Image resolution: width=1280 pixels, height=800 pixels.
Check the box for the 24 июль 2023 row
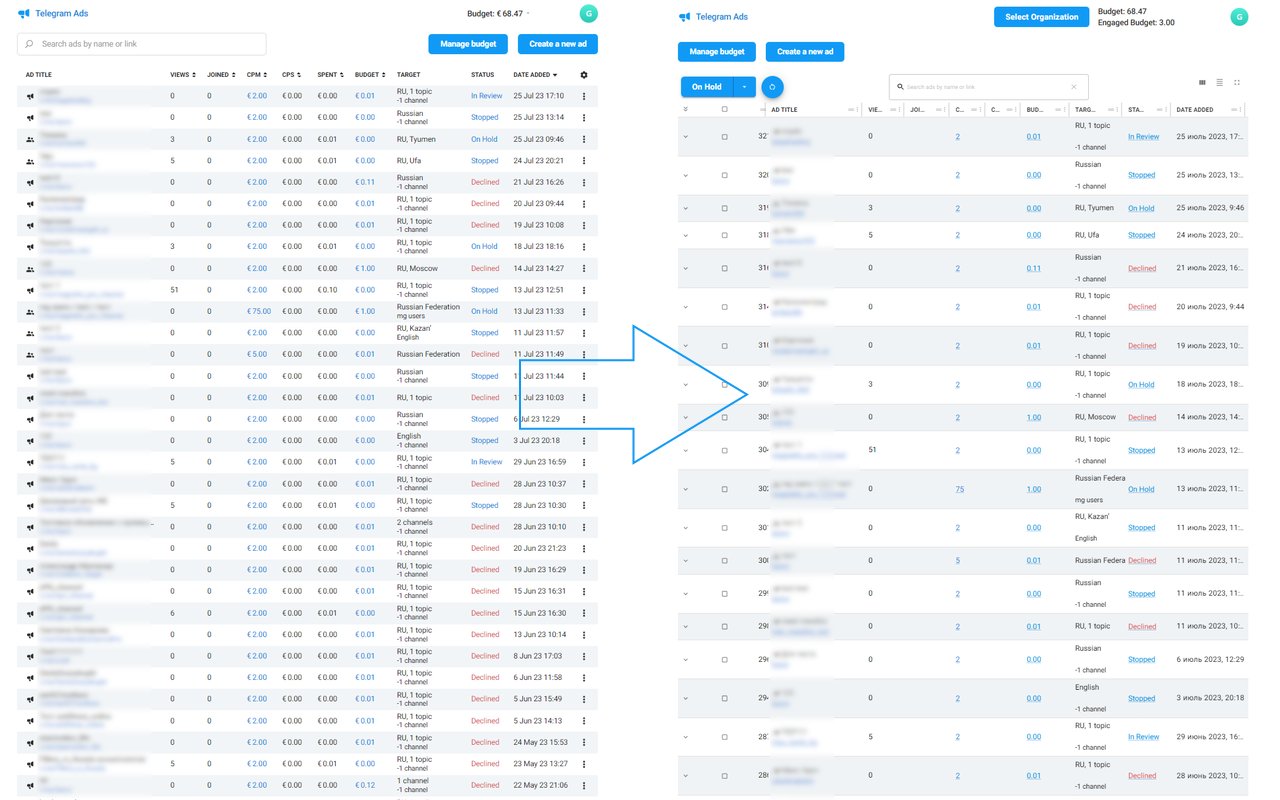coord(725,236)
